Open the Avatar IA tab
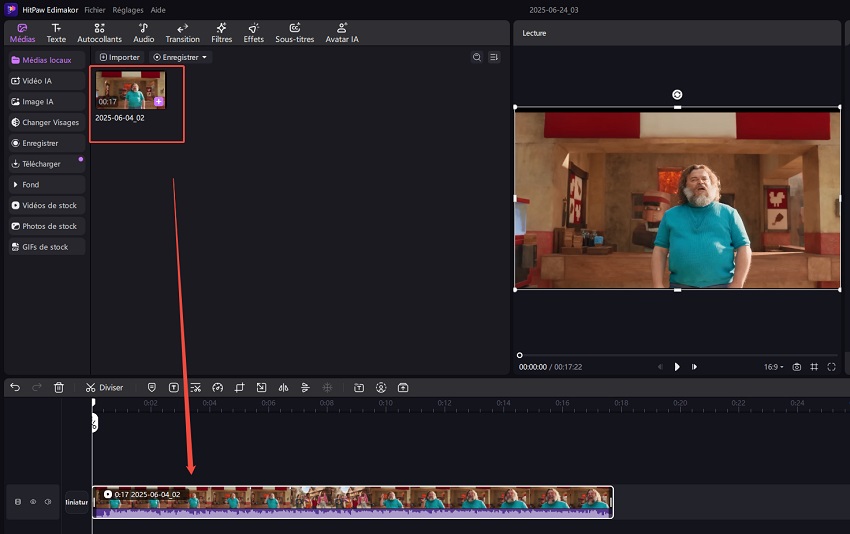The image size is (850, 534). 342,33
